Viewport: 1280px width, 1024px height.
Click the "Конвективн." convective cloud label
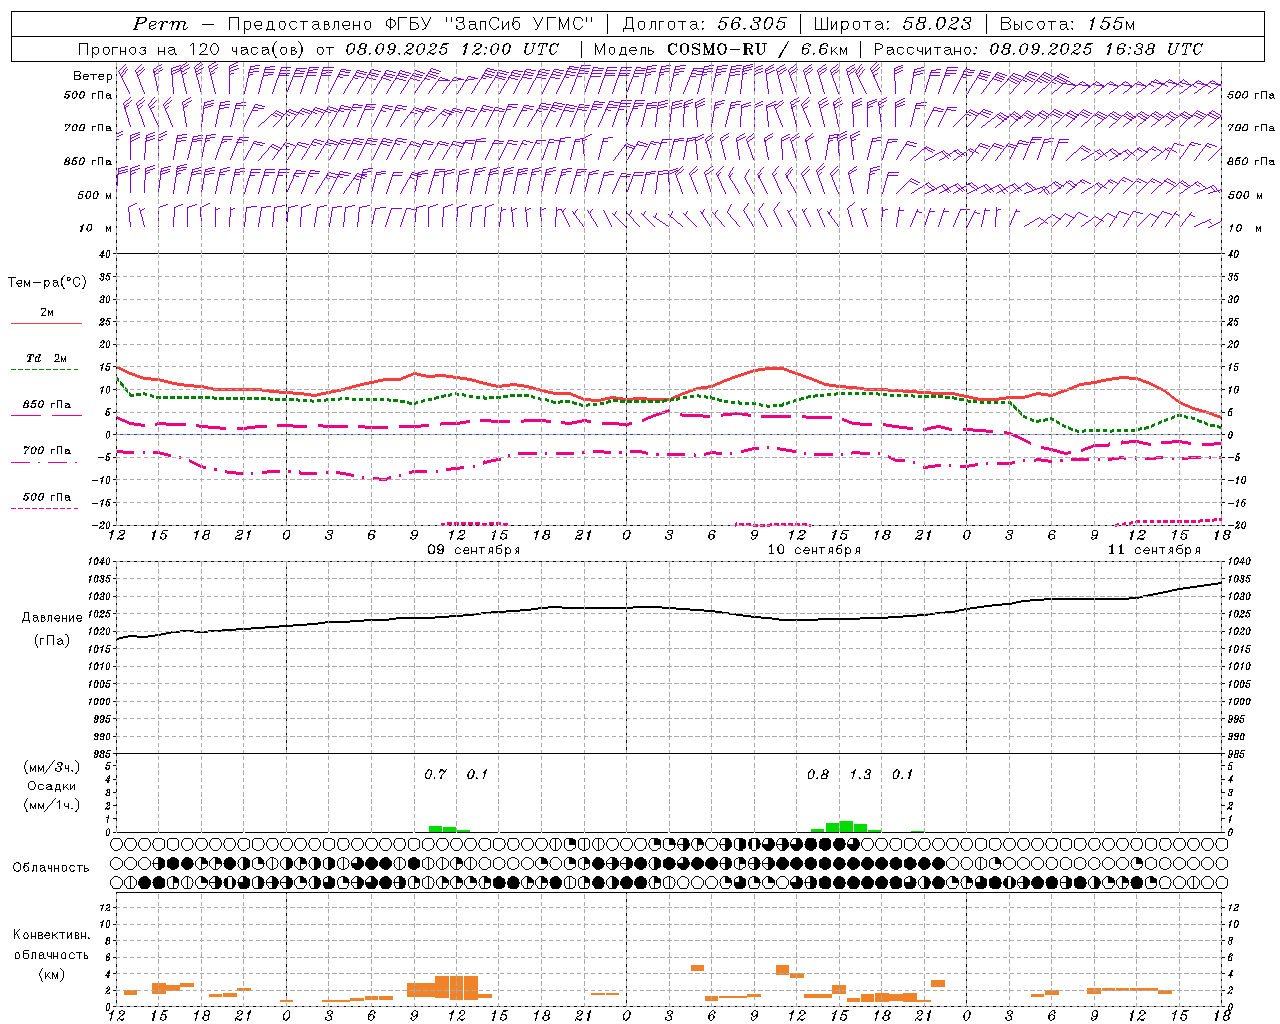coord(51,935)
